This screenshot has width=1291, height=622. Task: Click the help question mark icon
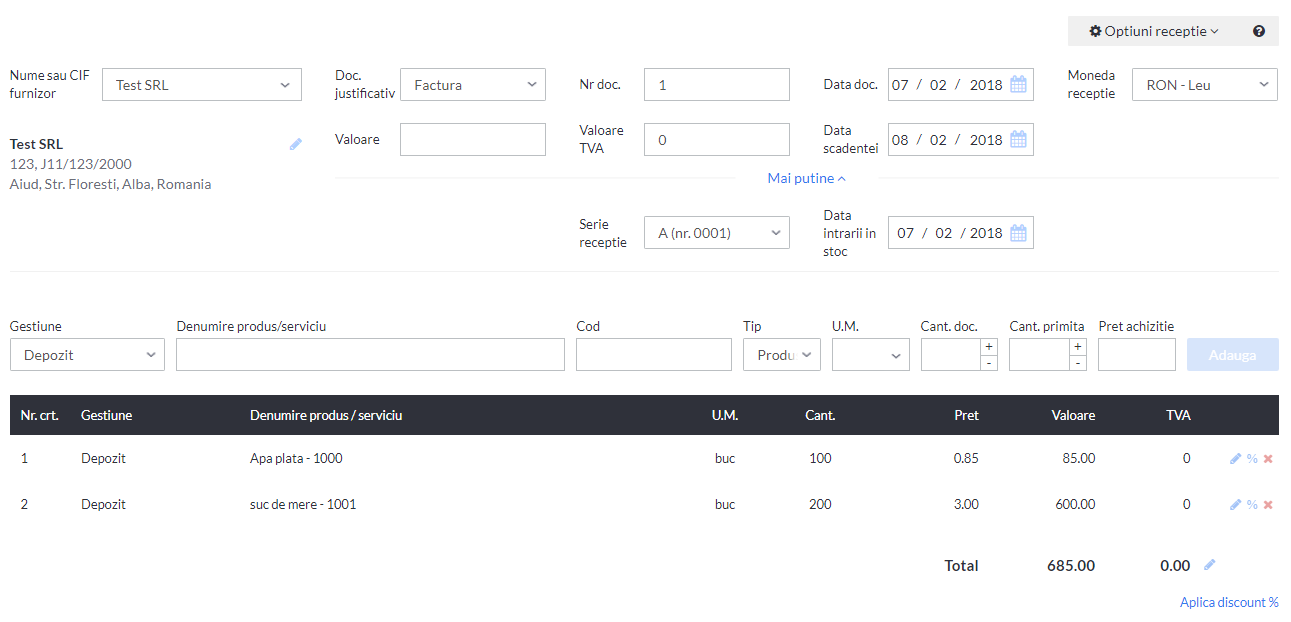point(1259,31)
